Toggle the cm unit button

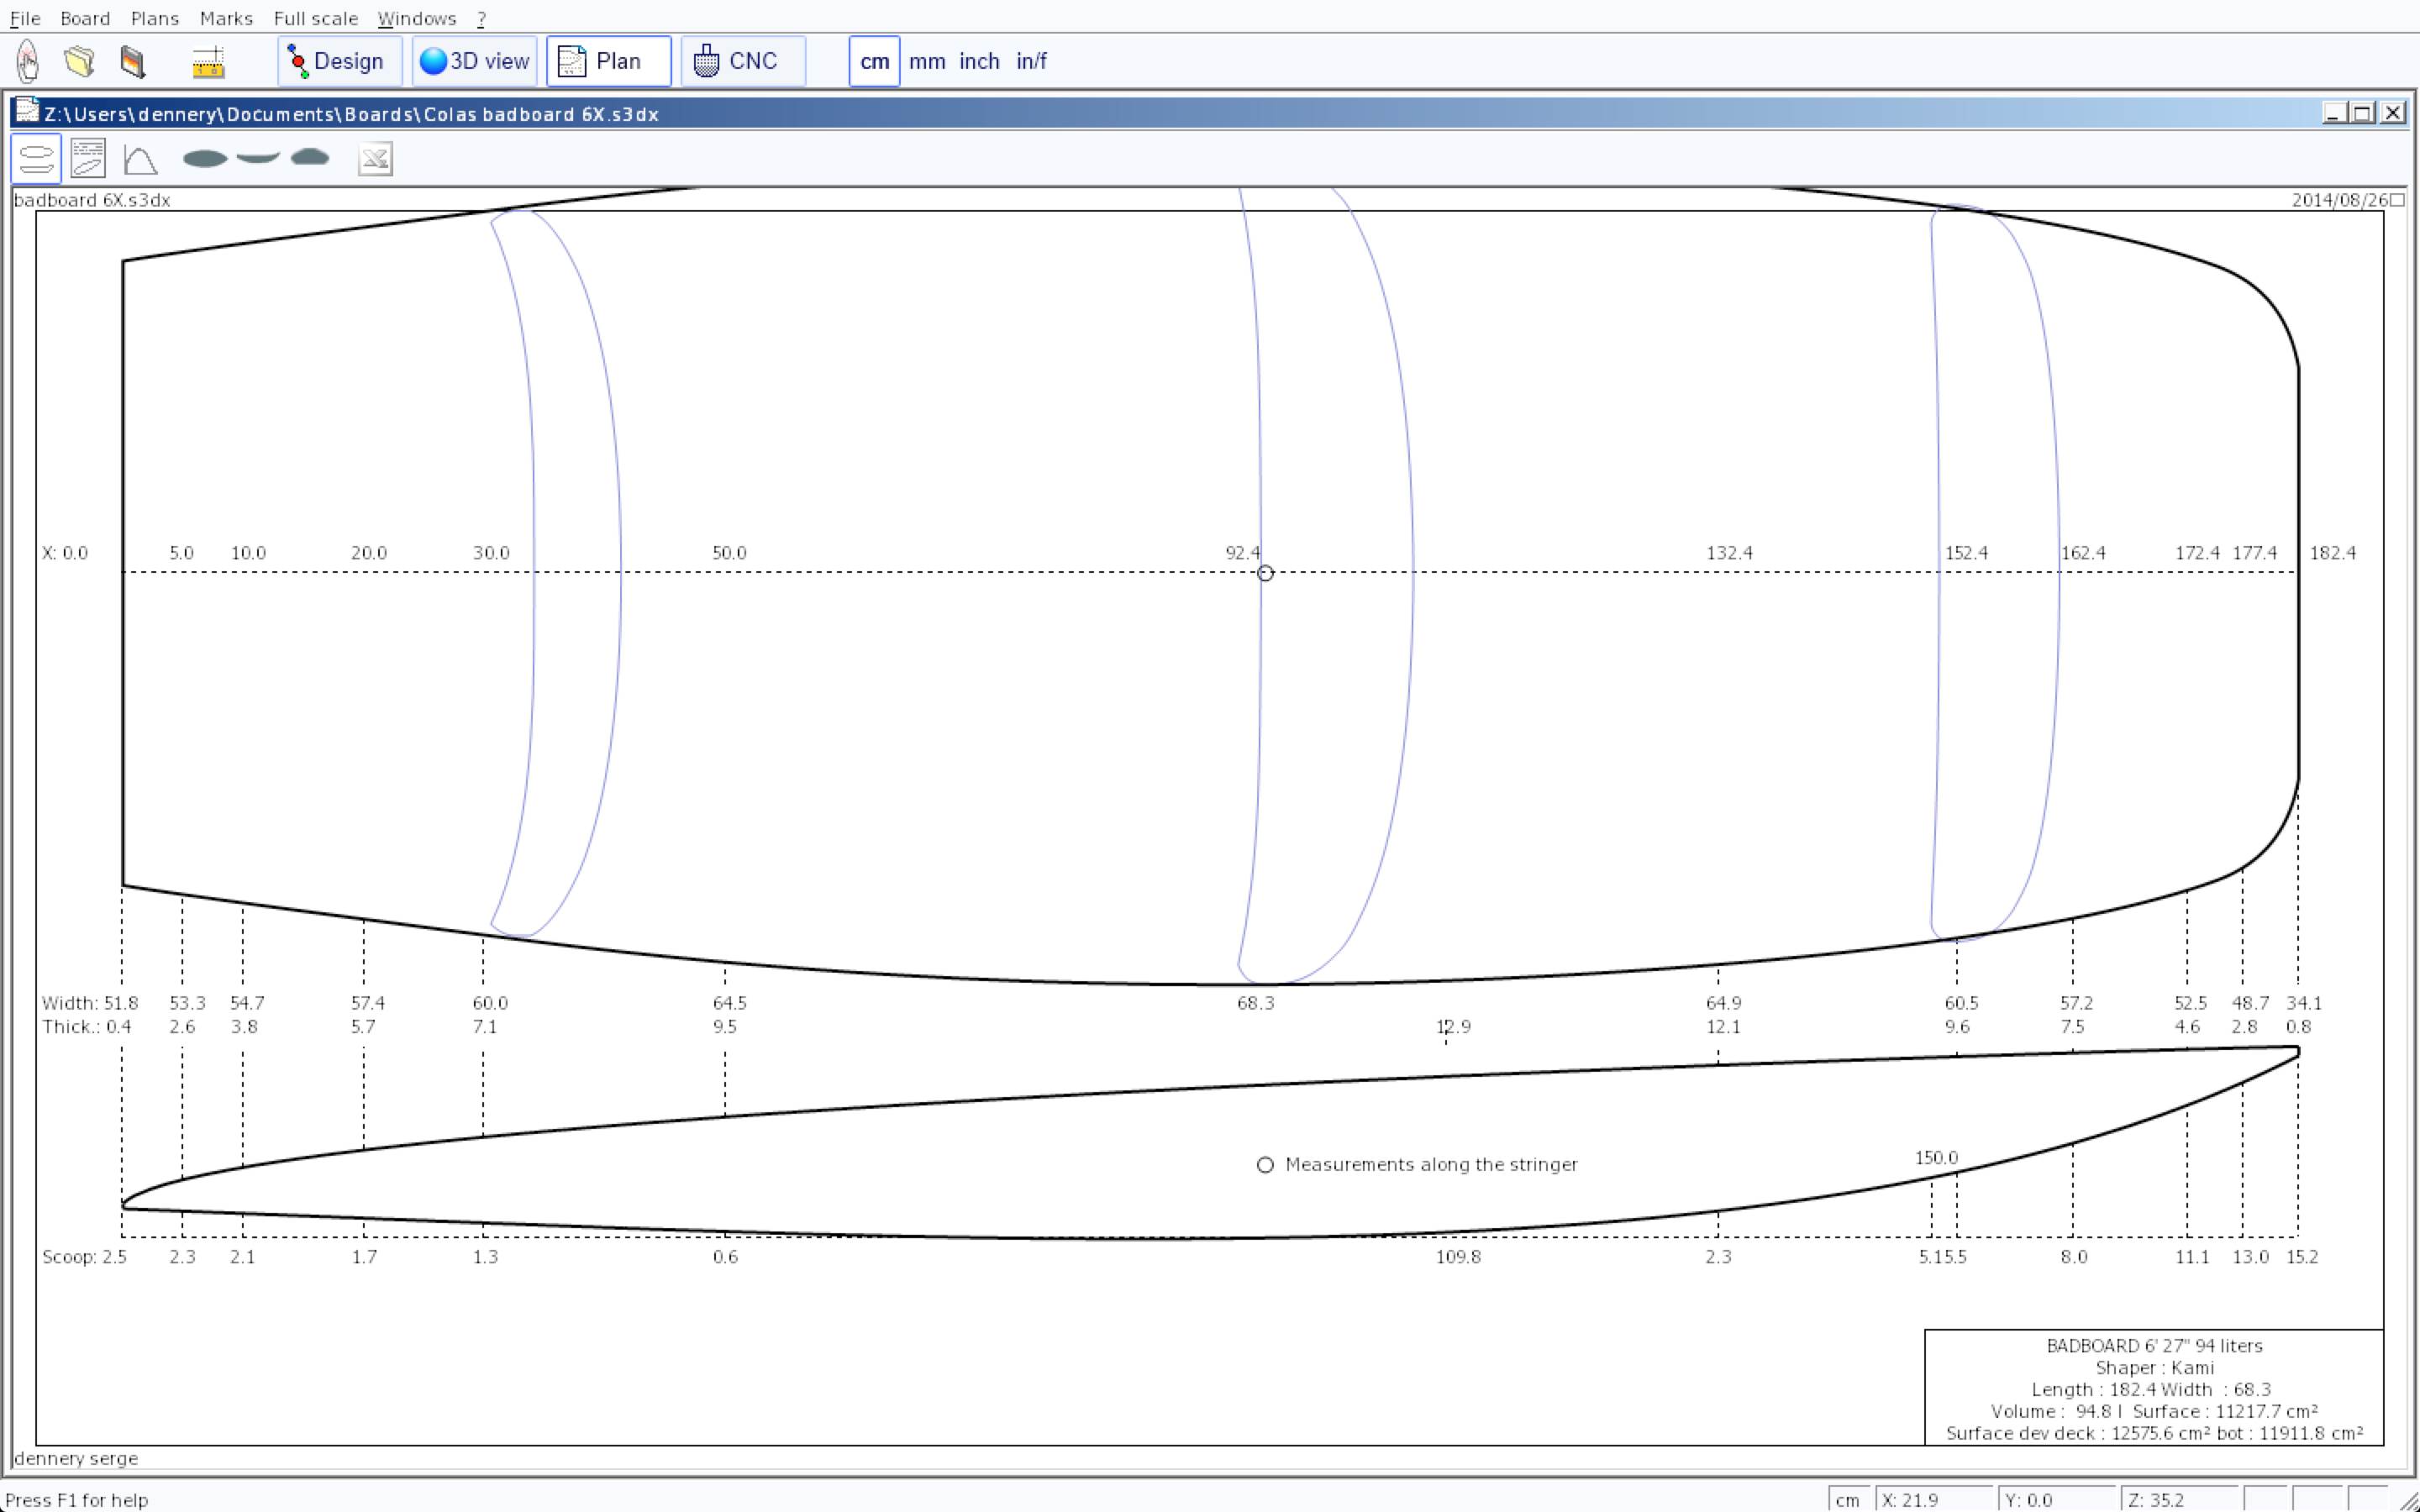874,61
